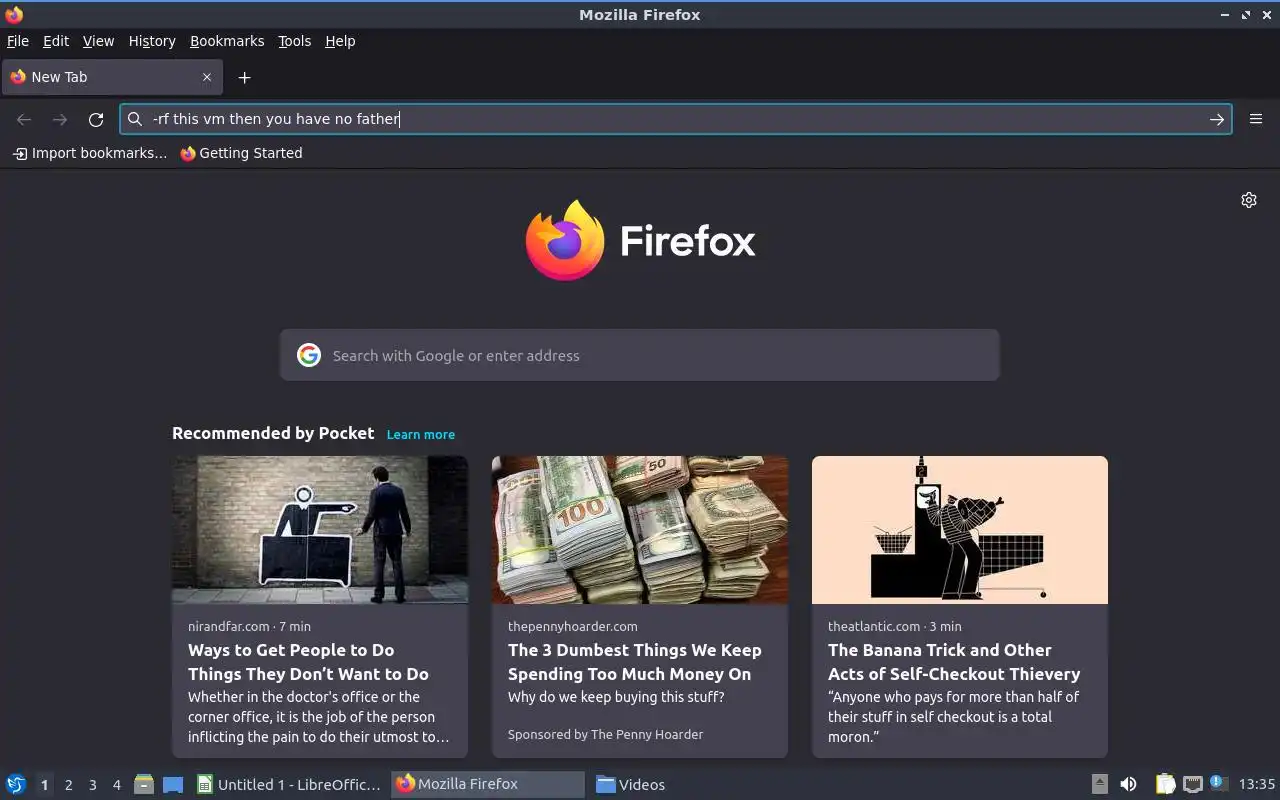Open the History menu
Image resolution: width=1280 pixels, height=800 pixels.
[x=152, y=41]
